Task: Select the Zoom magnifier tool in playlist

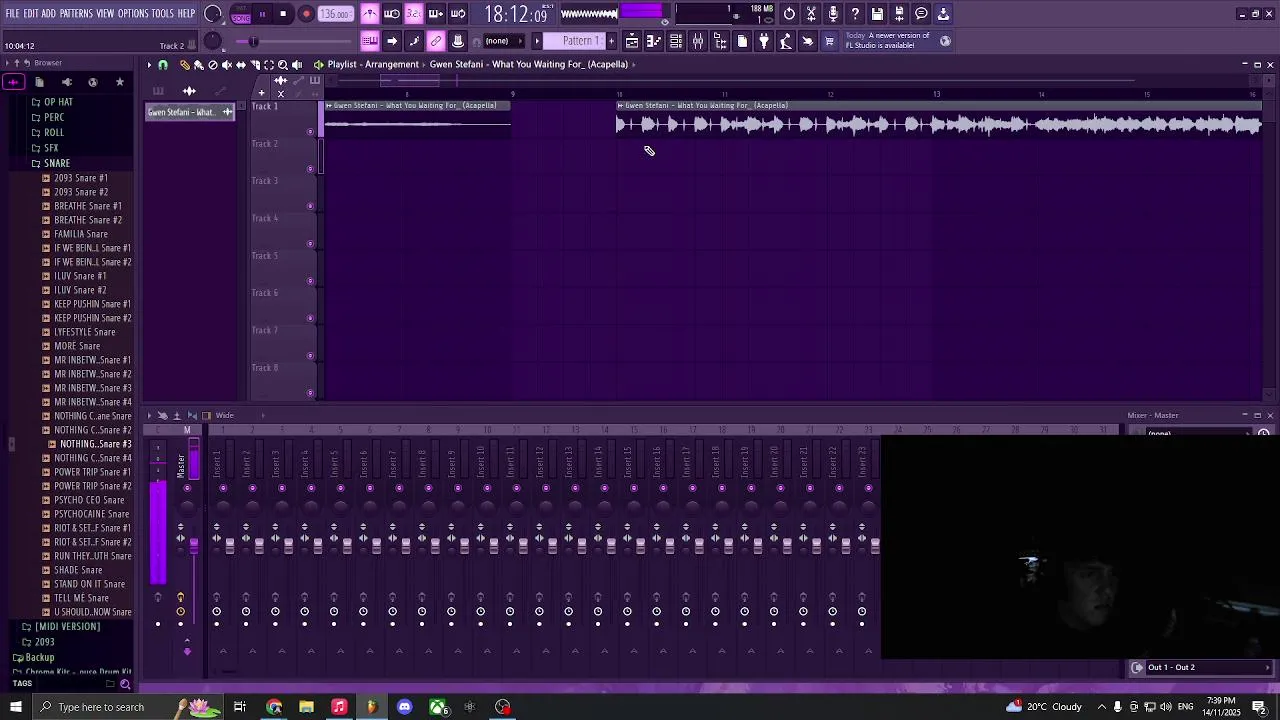Action: [282, 64]
